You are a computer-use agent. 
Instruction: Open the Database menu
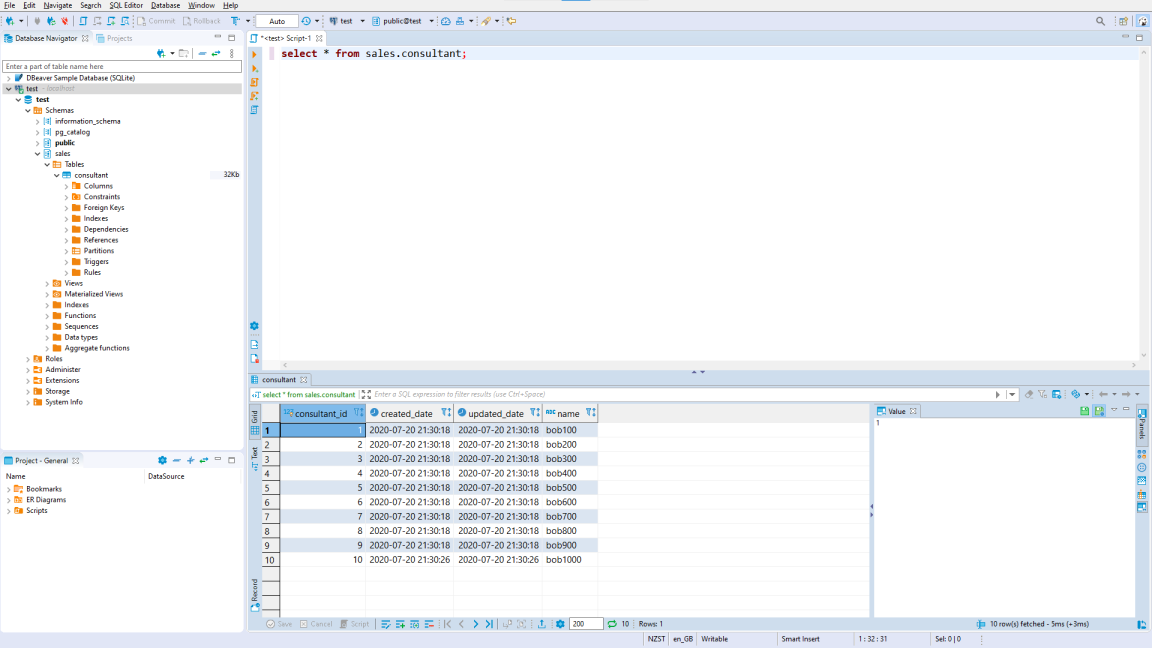[165, 5]
